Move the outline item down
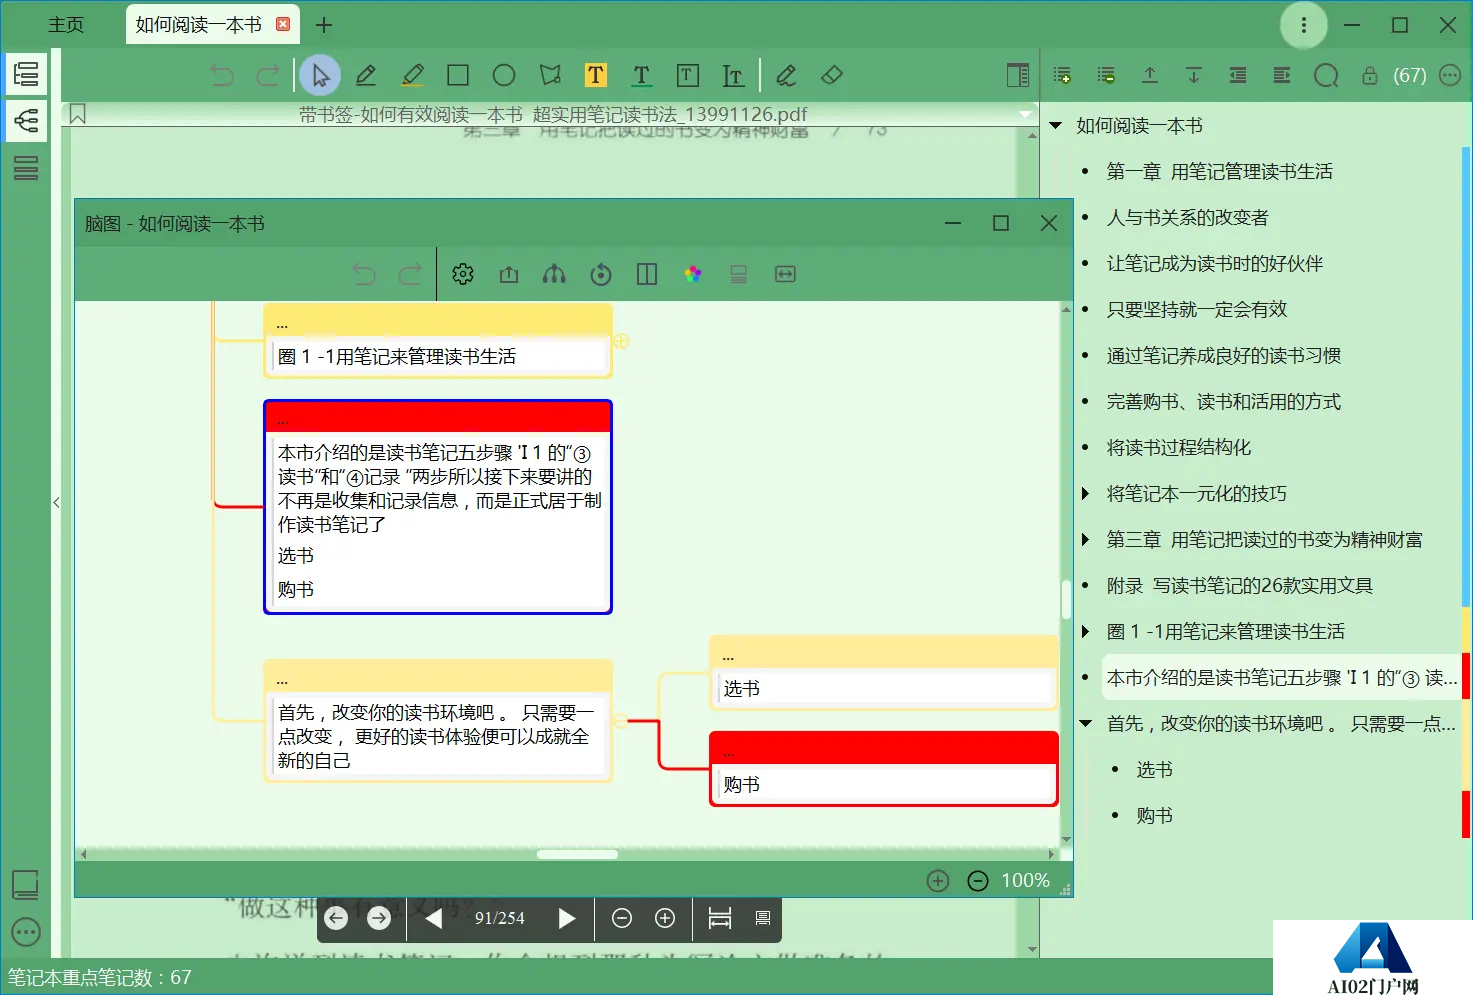 point(1194,75)
